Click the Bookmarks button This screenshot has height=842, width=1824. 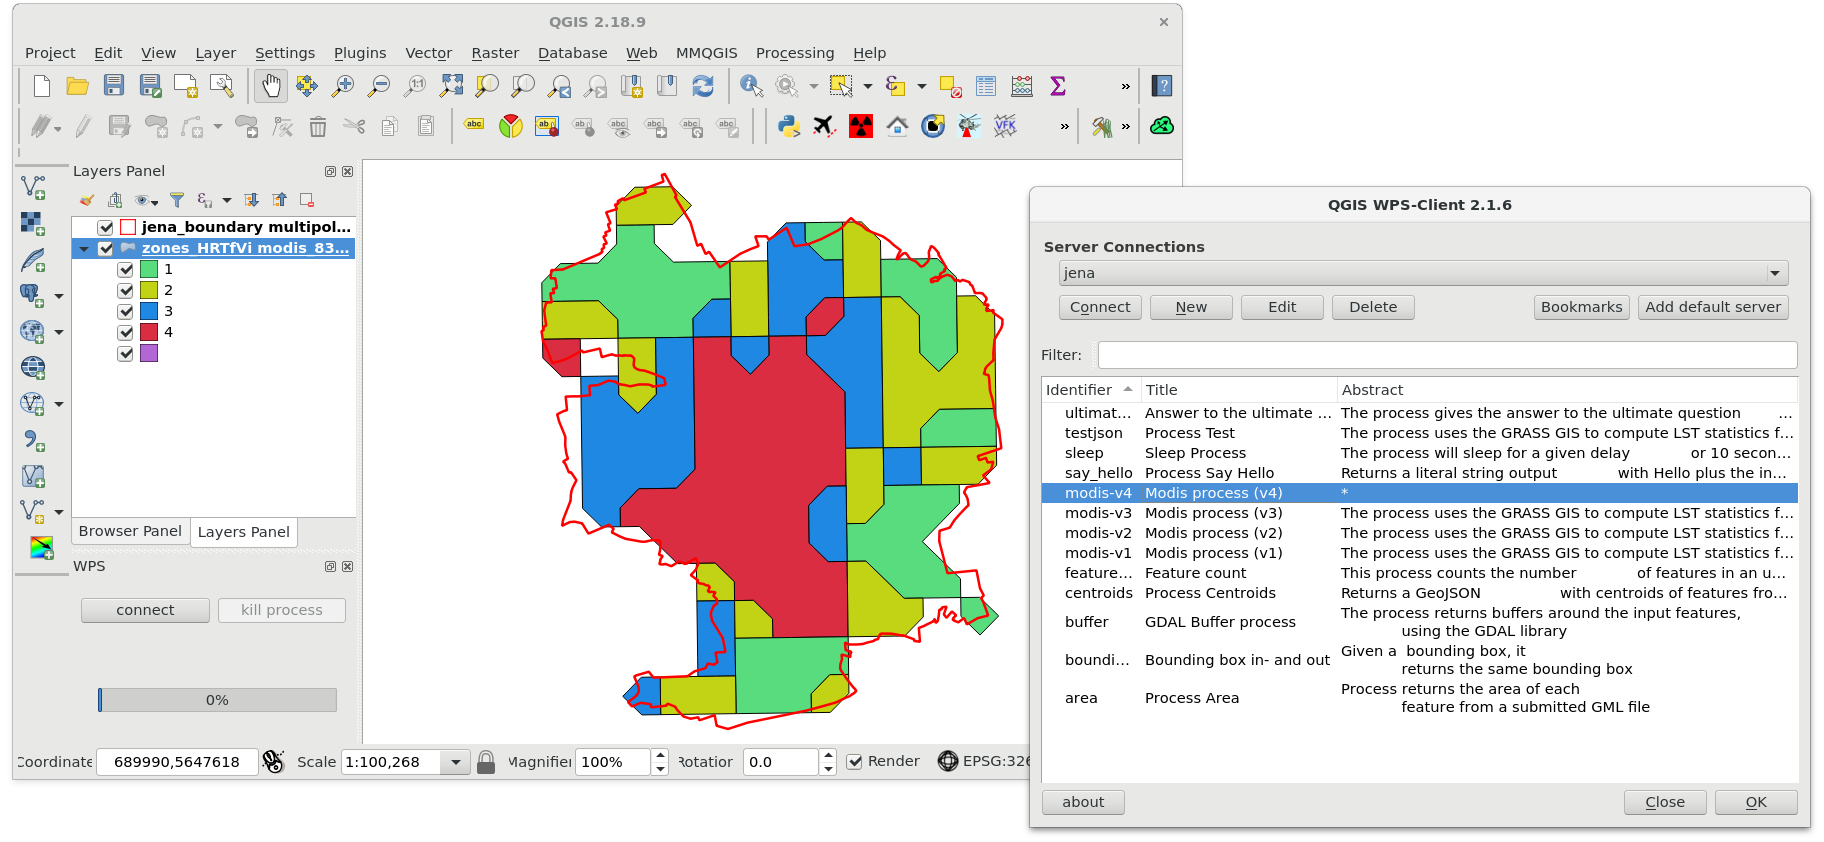tap(1582, 307)
